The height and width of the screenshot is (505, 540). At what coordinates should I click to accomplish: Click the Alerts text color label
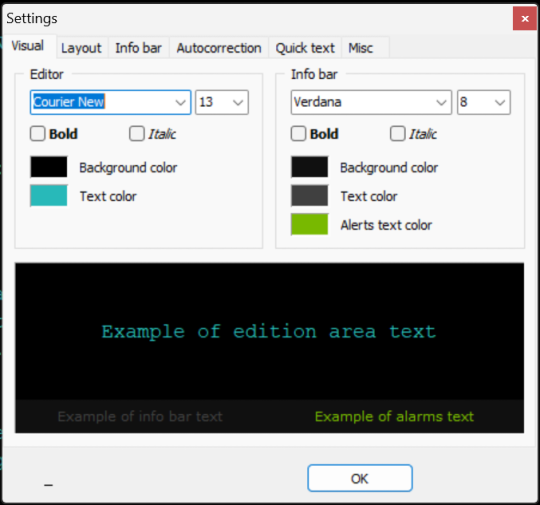[x=386, y=225]
